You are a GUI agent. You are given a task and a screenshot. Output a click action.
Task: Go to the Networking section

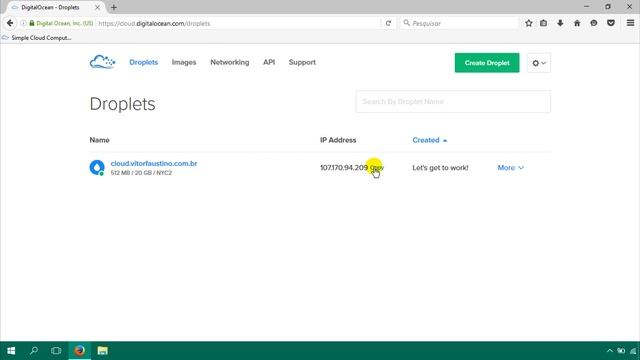click(229, 62)
